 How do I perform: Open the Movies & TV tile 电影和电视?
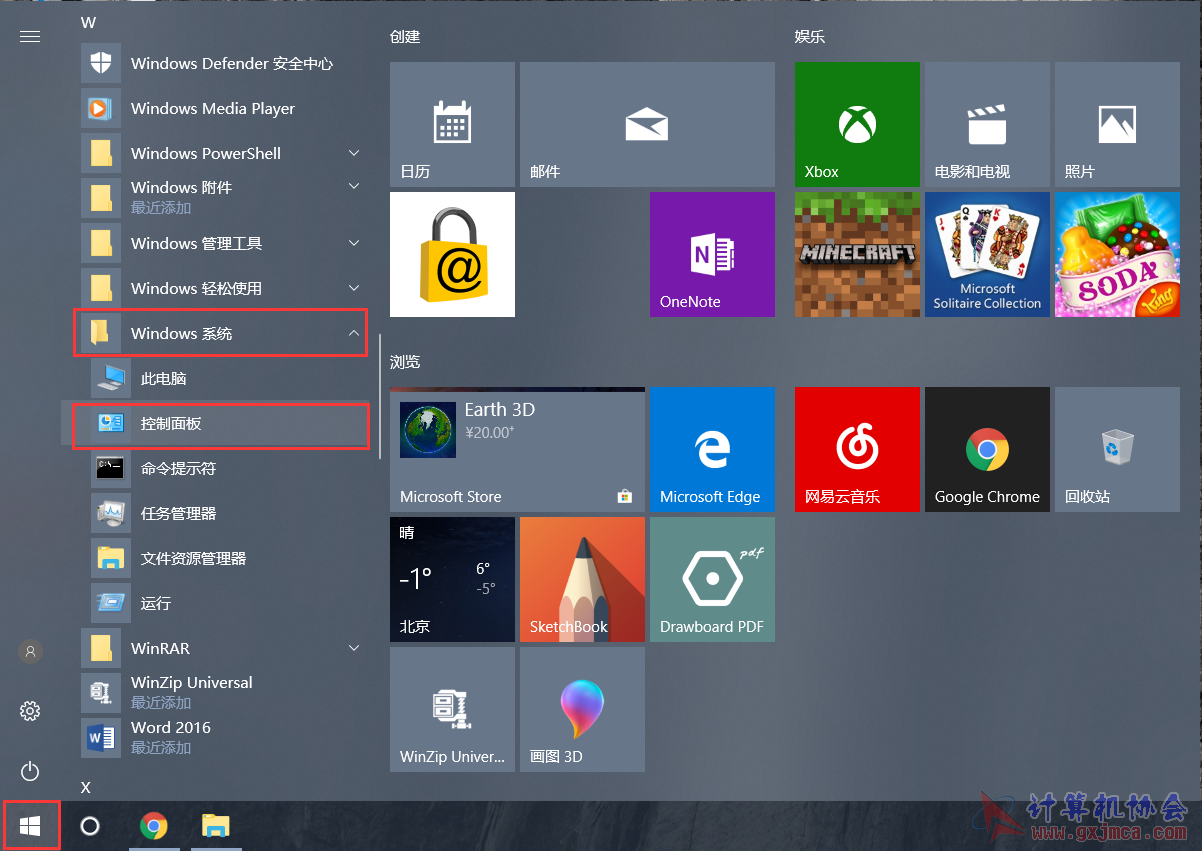click(x=987, y=124)
